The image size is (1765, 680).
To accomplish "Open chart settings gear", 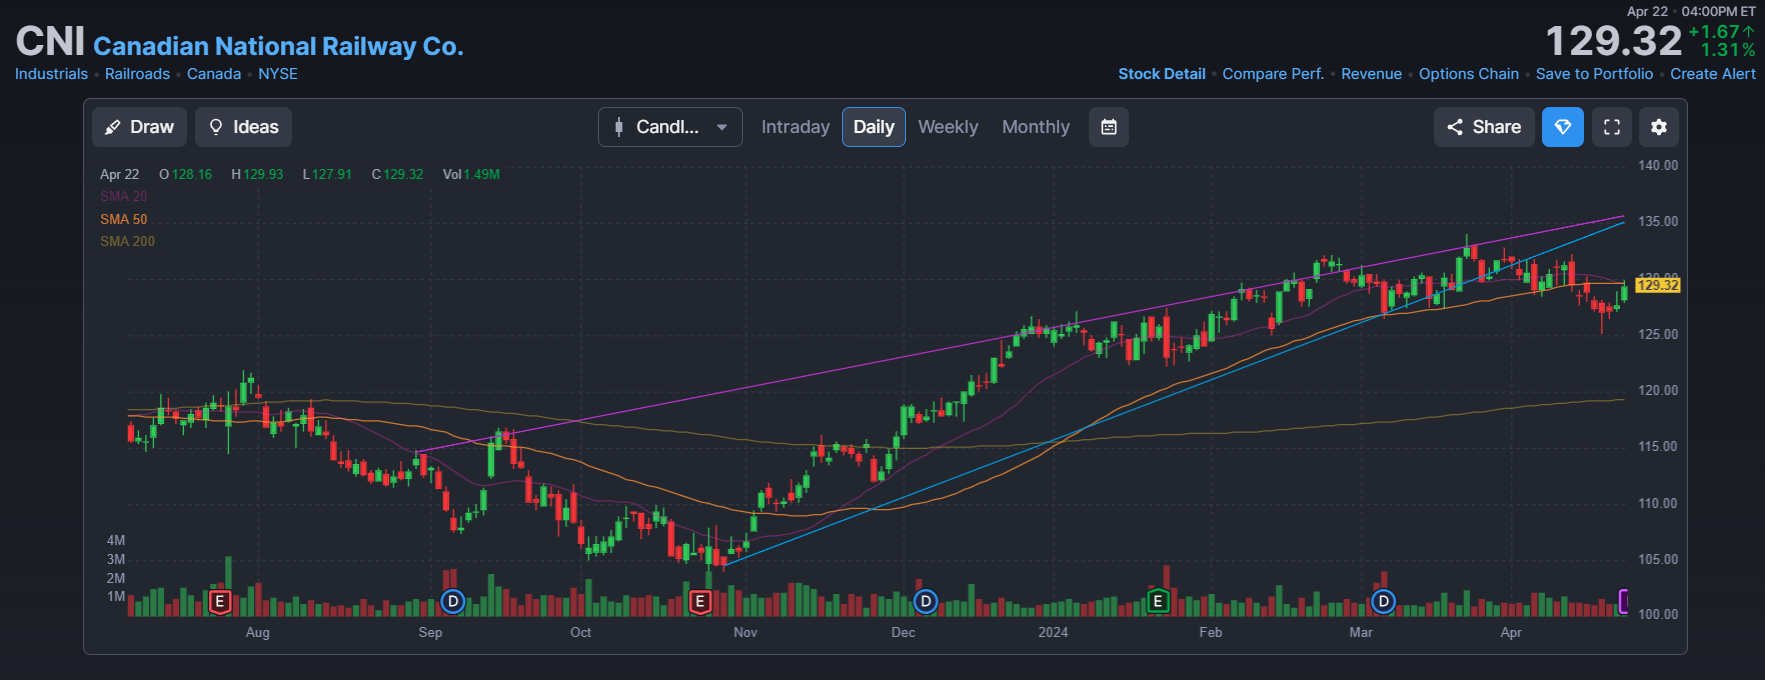I will point(1659,127).
